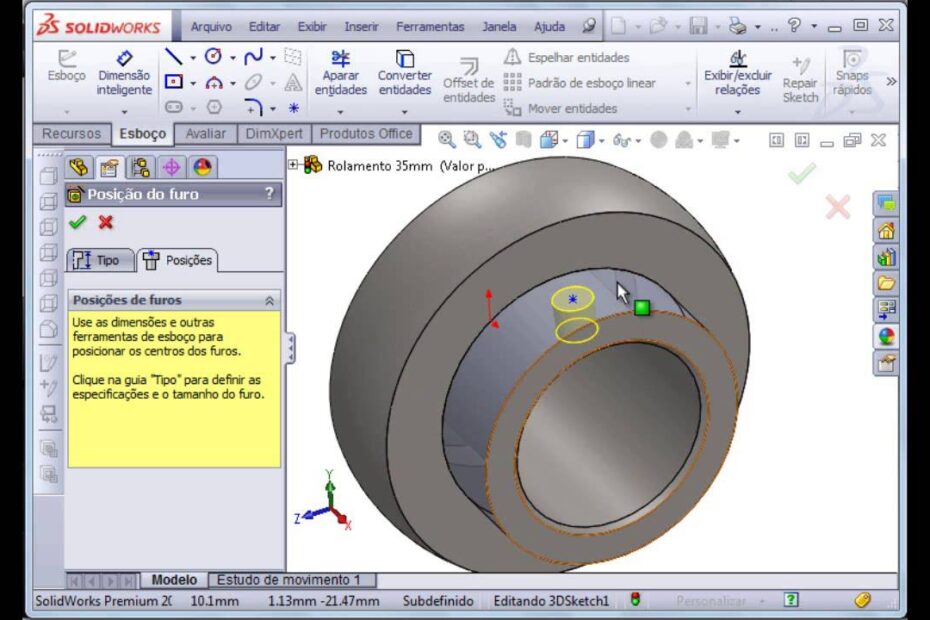Select the Line sketch tool

pyautogui.click(x=173, y=57)
